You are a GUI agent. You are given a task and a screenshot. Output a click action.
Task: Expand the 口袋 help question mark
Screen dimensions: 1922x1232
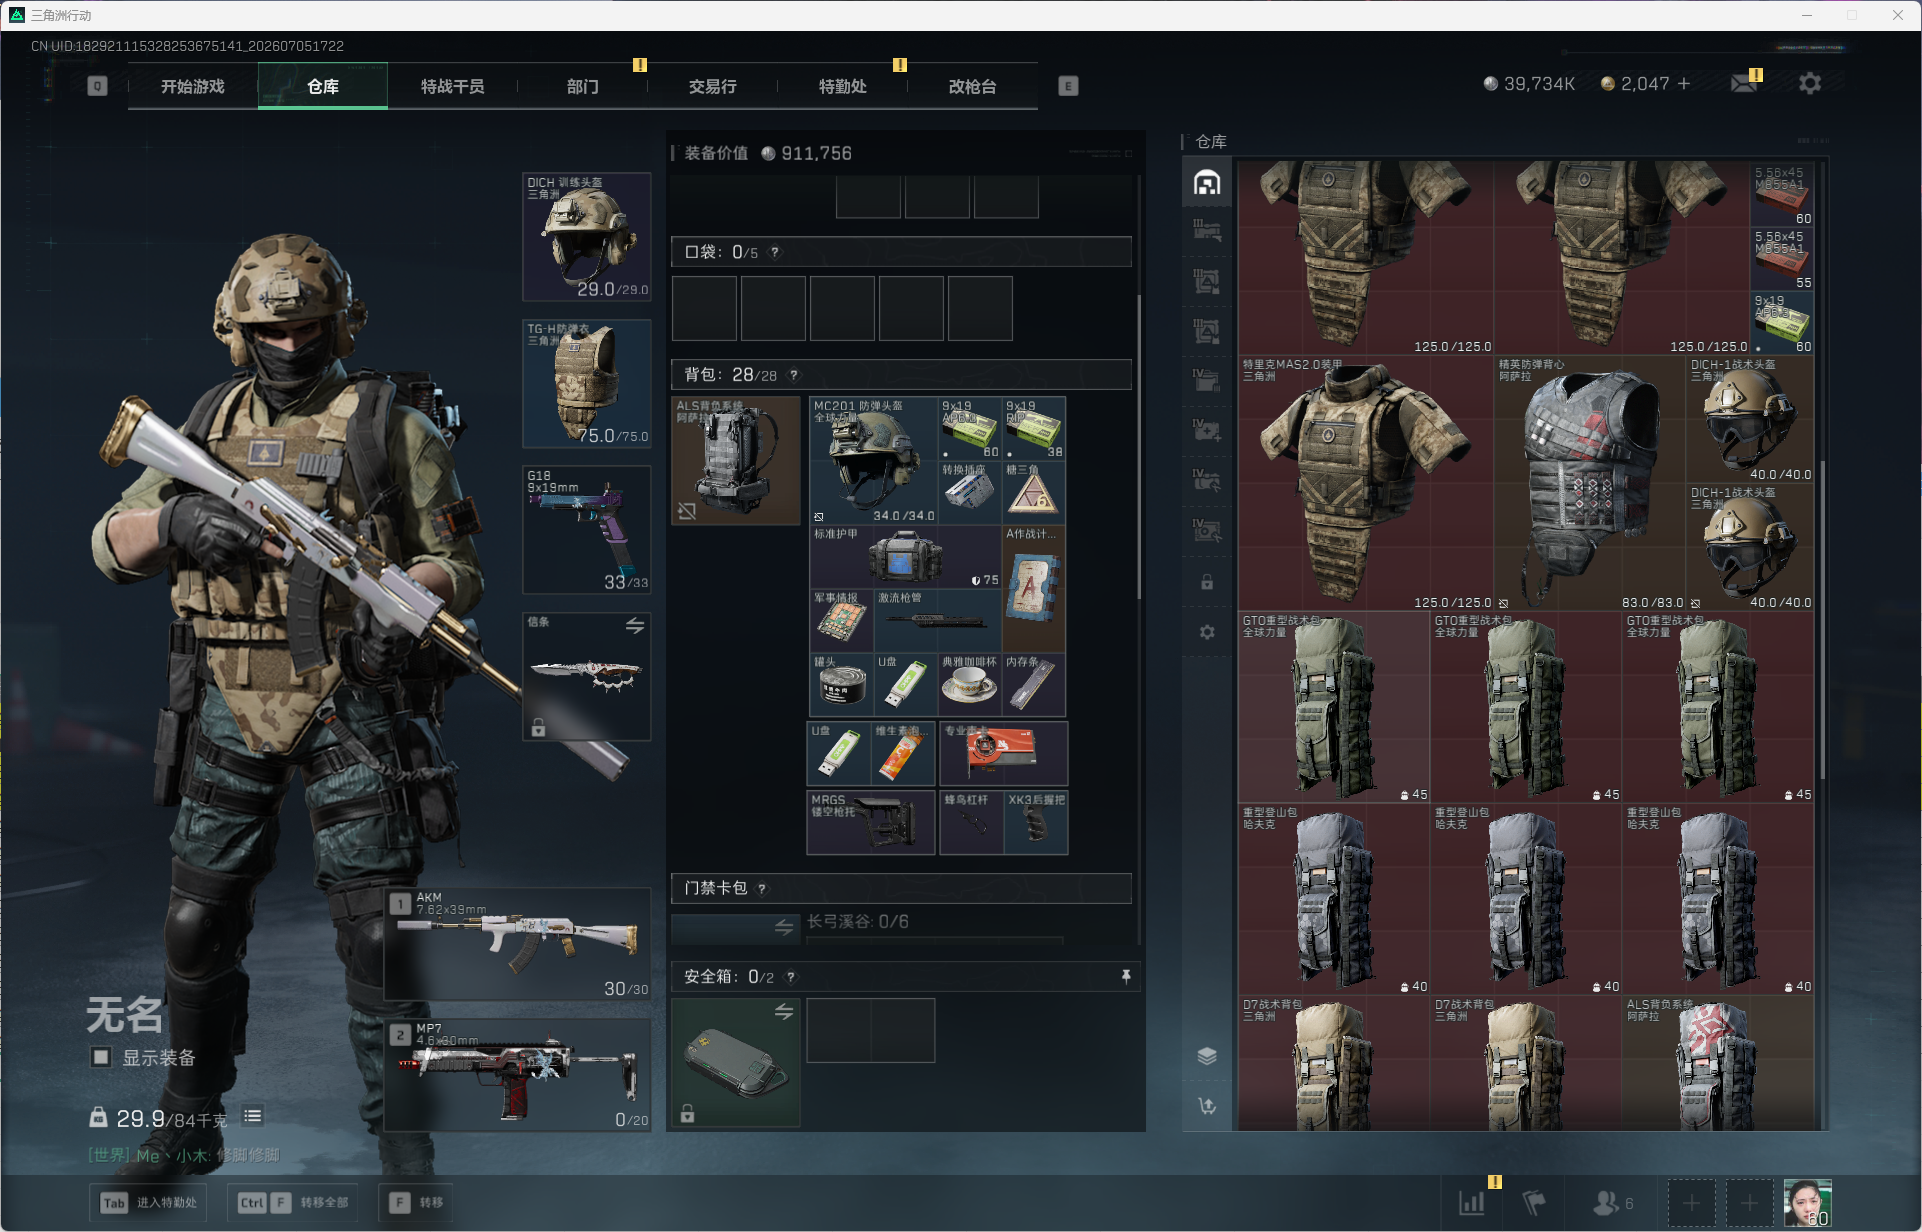click(x=775, y=252)
